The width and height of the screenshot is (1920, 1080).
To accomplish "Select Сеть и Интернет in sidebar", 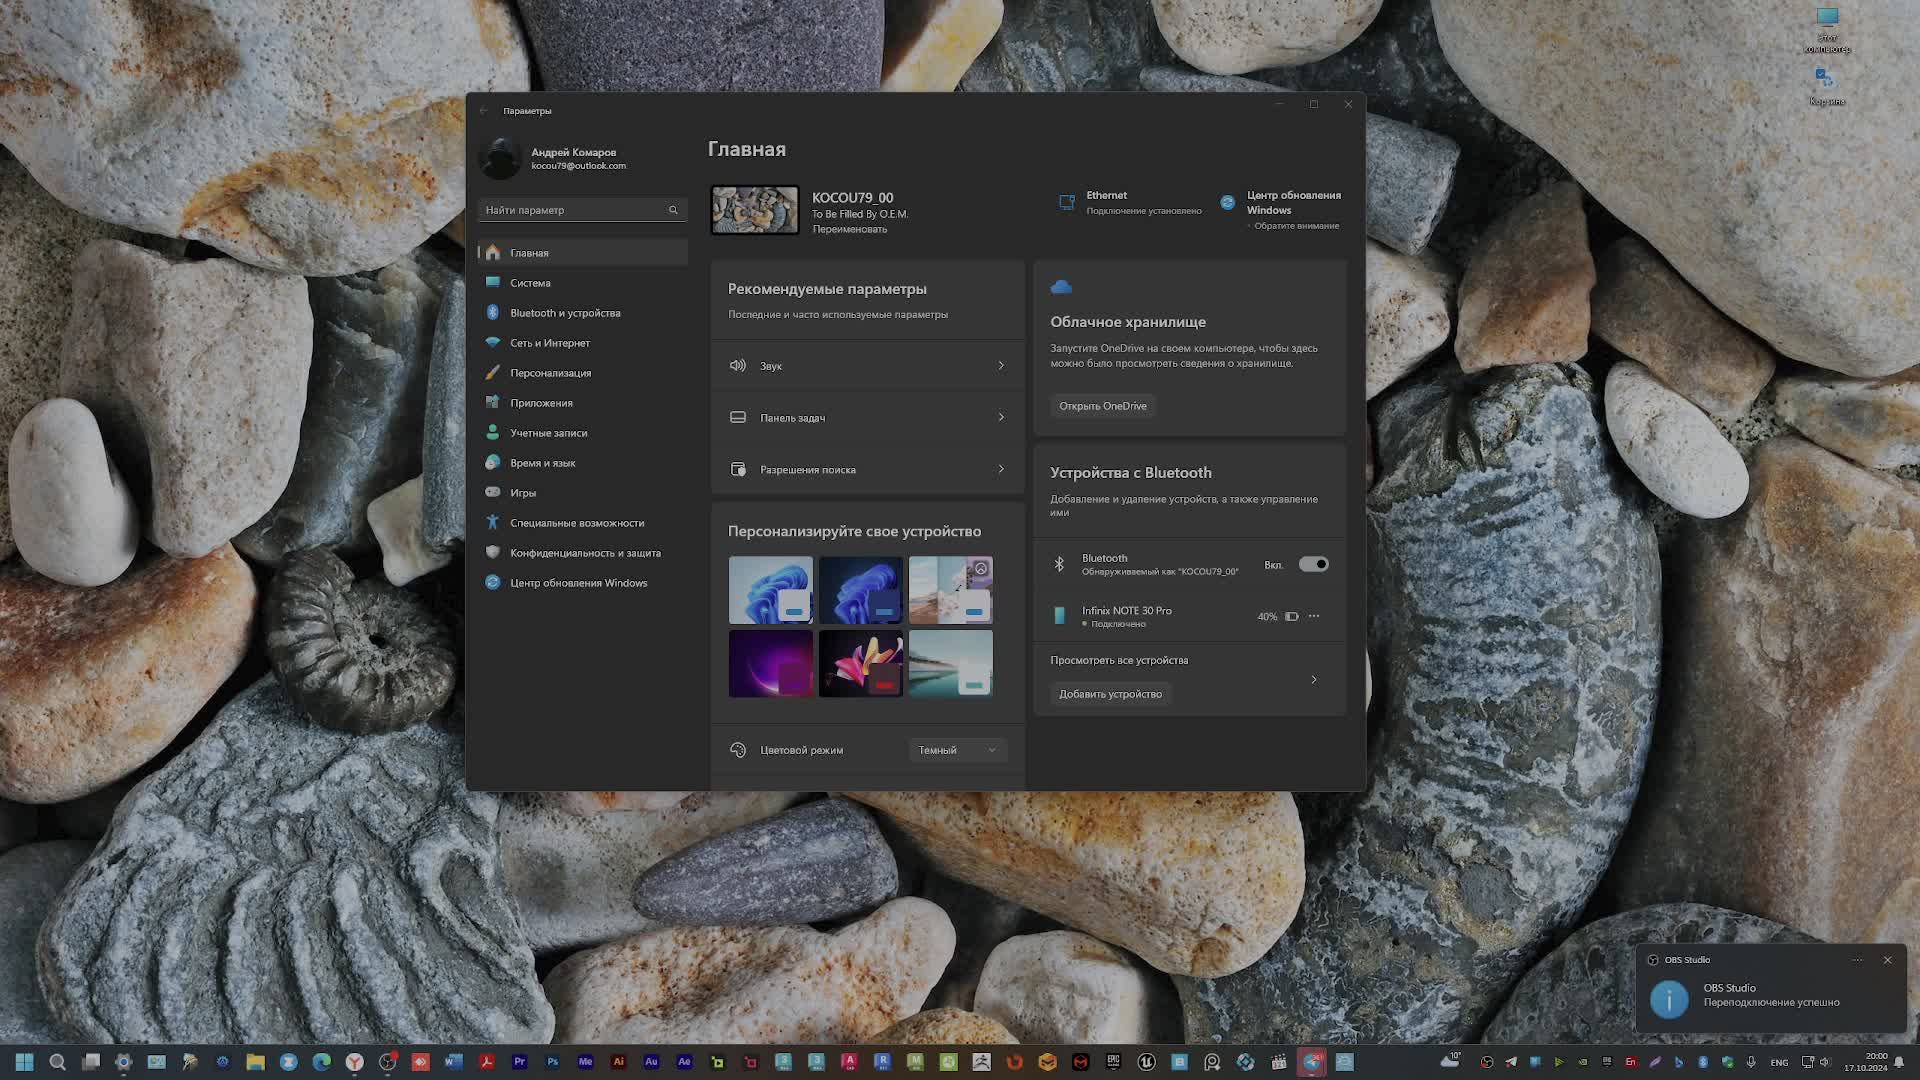I will (583, 343).
